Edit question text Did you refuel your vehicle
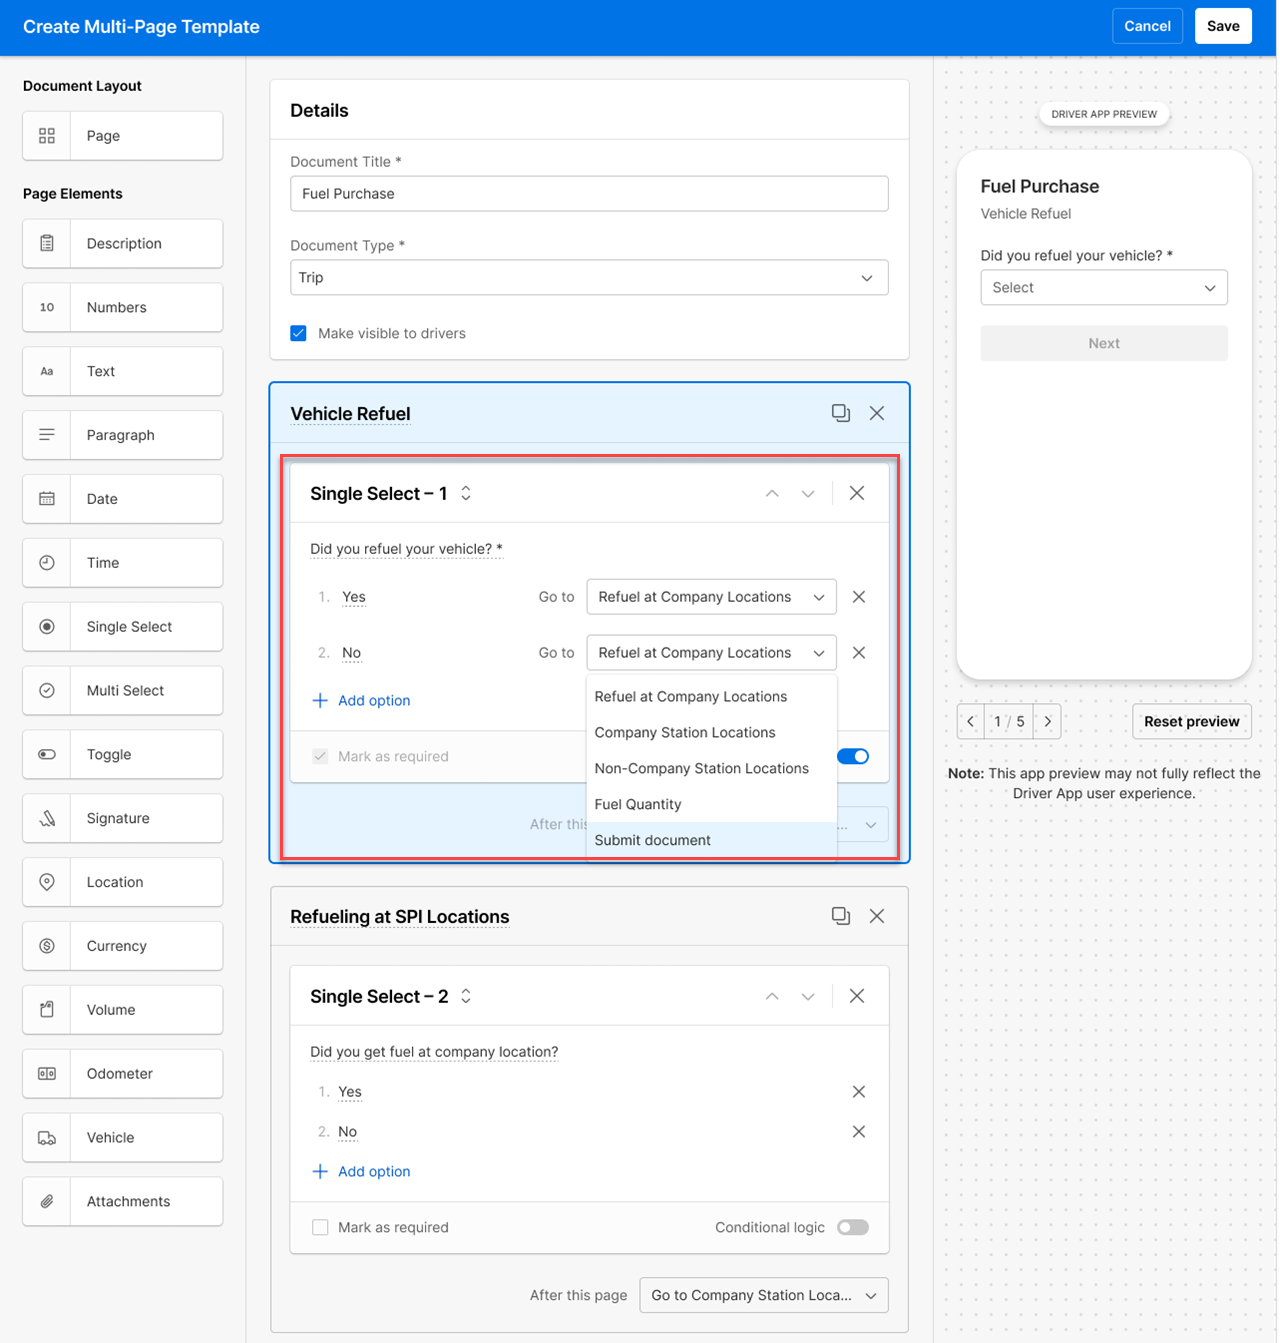Image resolution: width=1280 pixels, height=1343 pixels. [406, 549]
